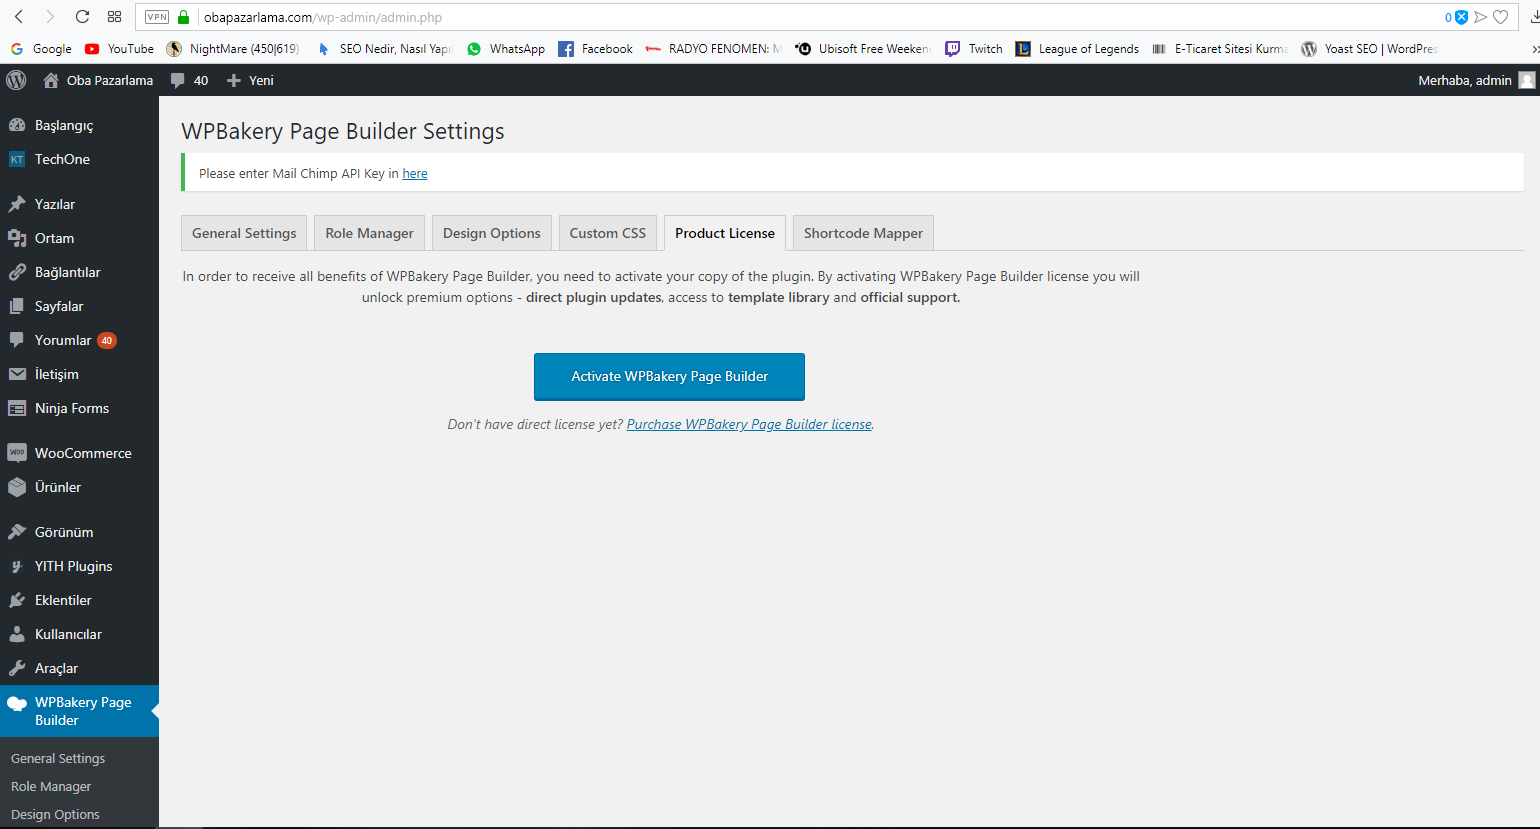Open E-Ticaret Sitesi Kurma bookmark
The height and width of the screenshot is (829, 1540).
[x=1219, y=48]
